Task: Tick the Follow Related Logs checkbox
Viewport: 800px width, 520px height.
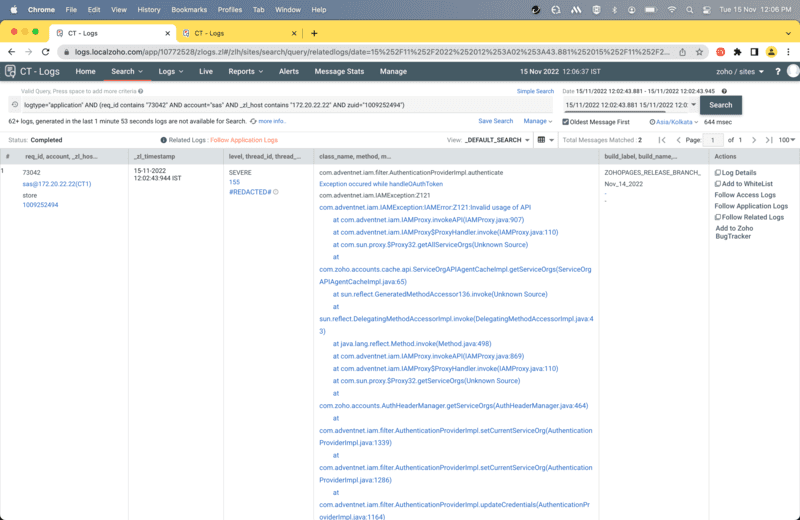Action: 718,217
